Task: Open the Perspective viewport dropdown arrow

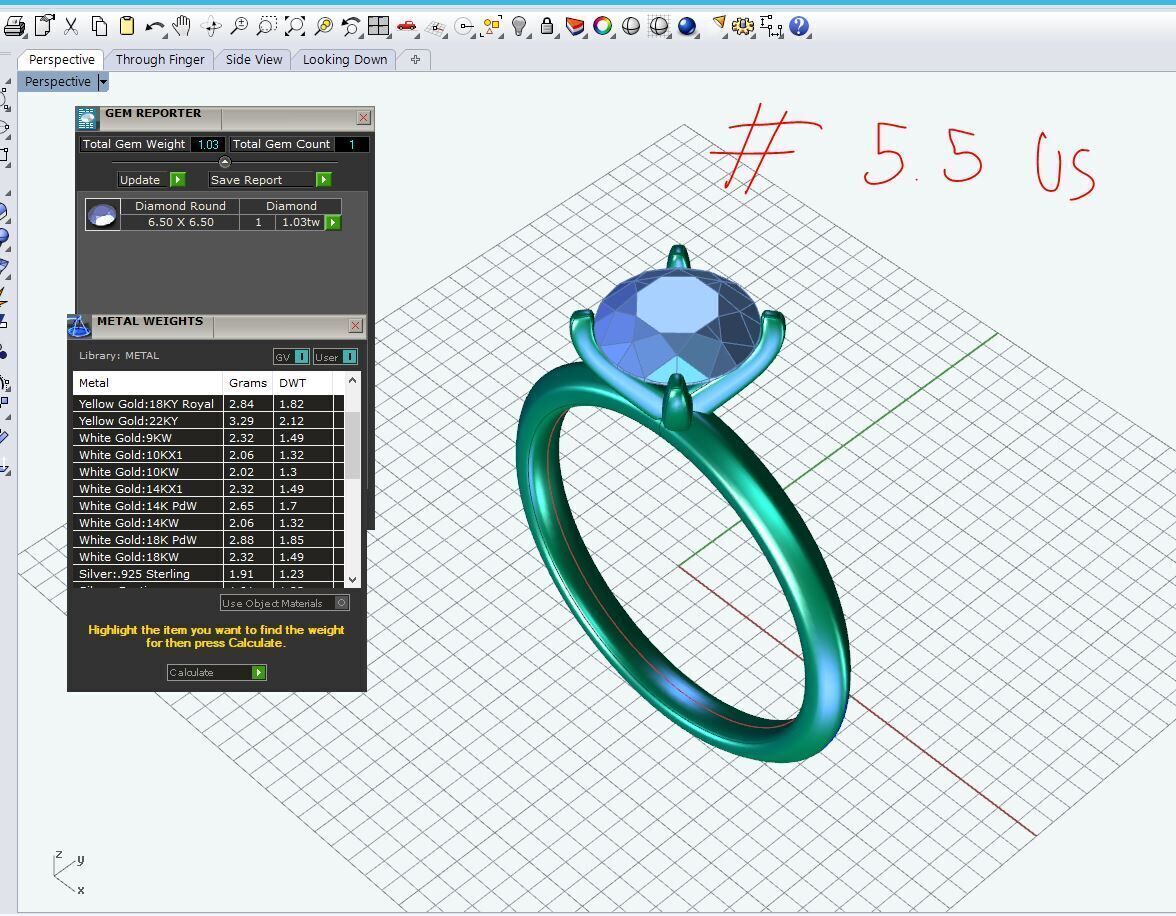Action: coord(104,82)
